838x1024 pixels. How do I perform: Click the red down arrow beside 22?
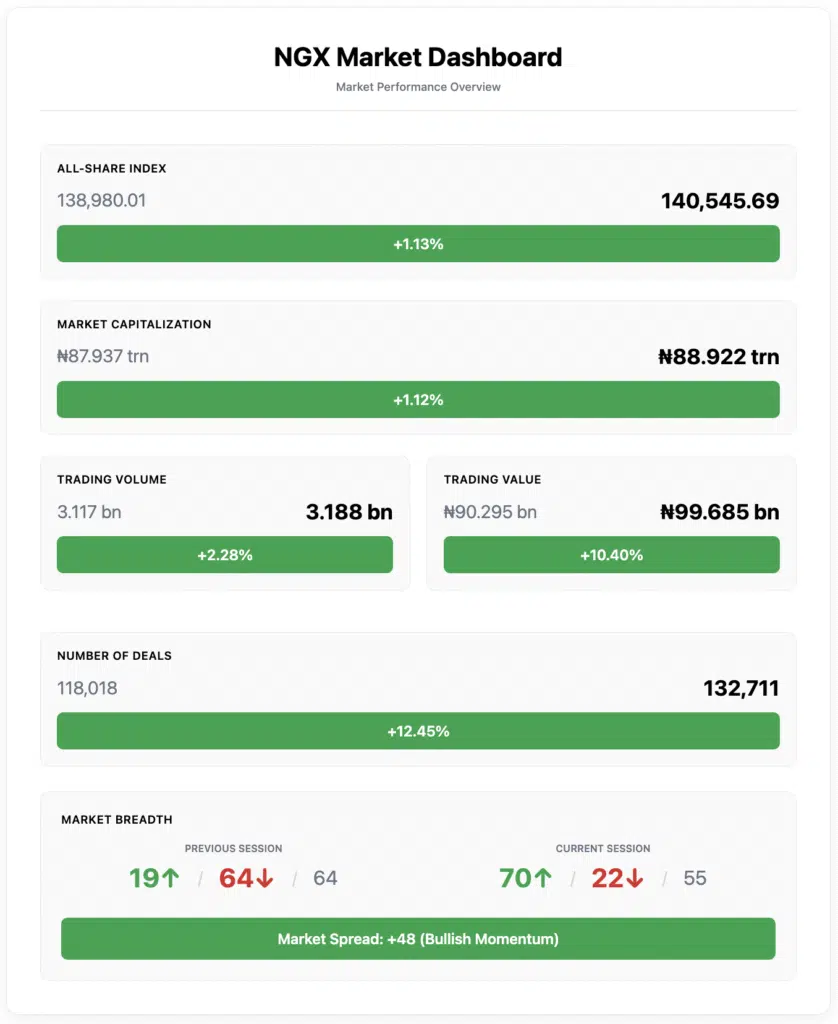pos(635,878)
